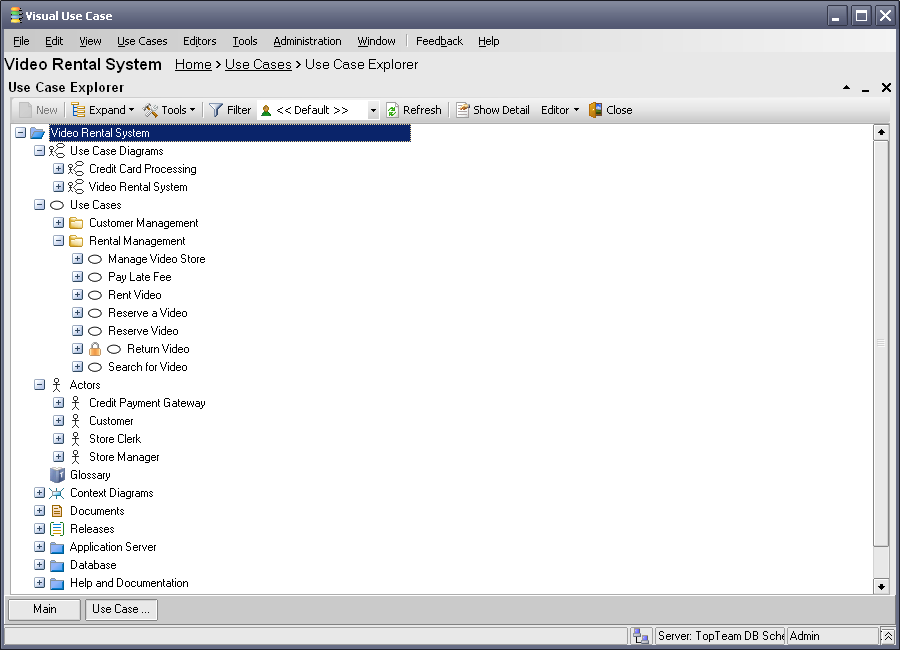Switch to the Use Case ... tab
Viewport: 900px width, 650px height.
click(x=121, y=609)
